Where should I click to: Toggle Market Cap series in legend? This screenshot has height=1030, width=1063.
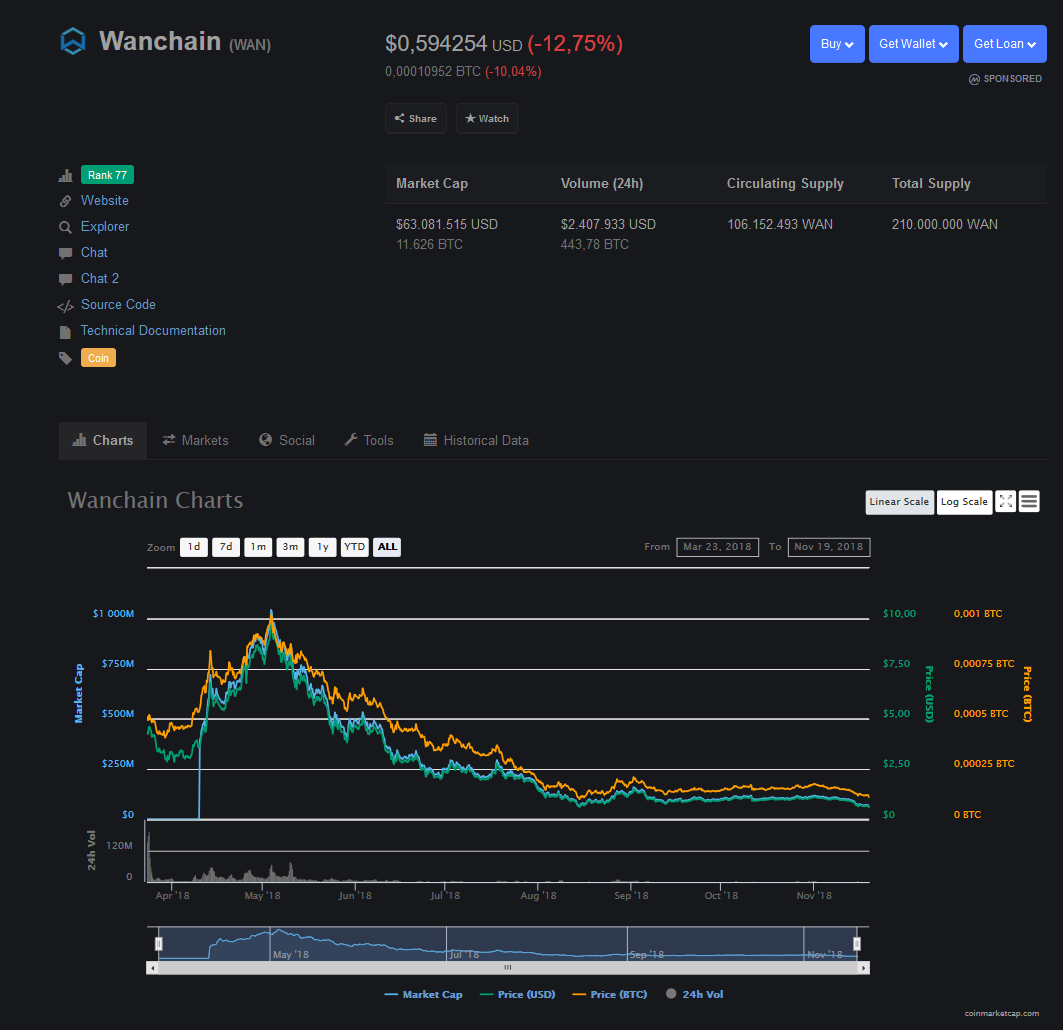(x=423, y=995)
